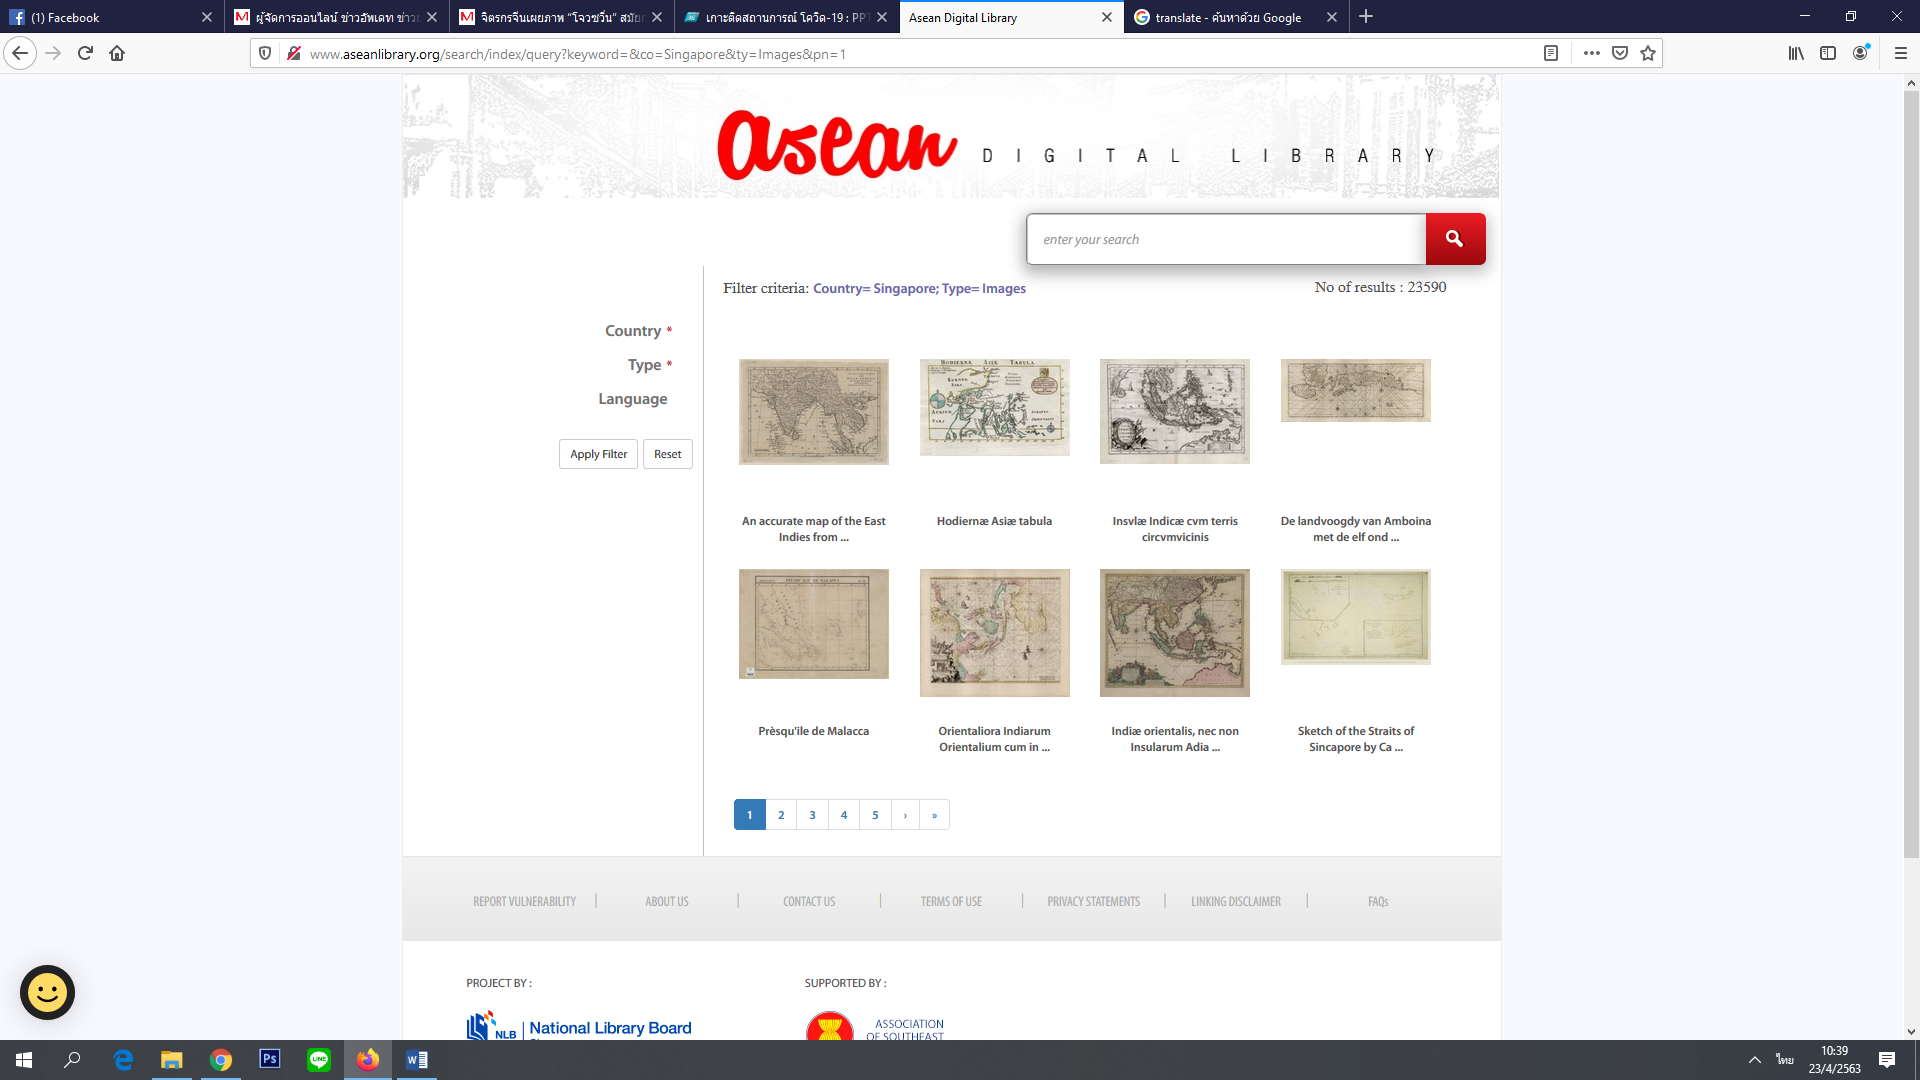Expand the Country filter
Image resolution: width=1920 pixels, height=1080 pixels.
[632, 331]
